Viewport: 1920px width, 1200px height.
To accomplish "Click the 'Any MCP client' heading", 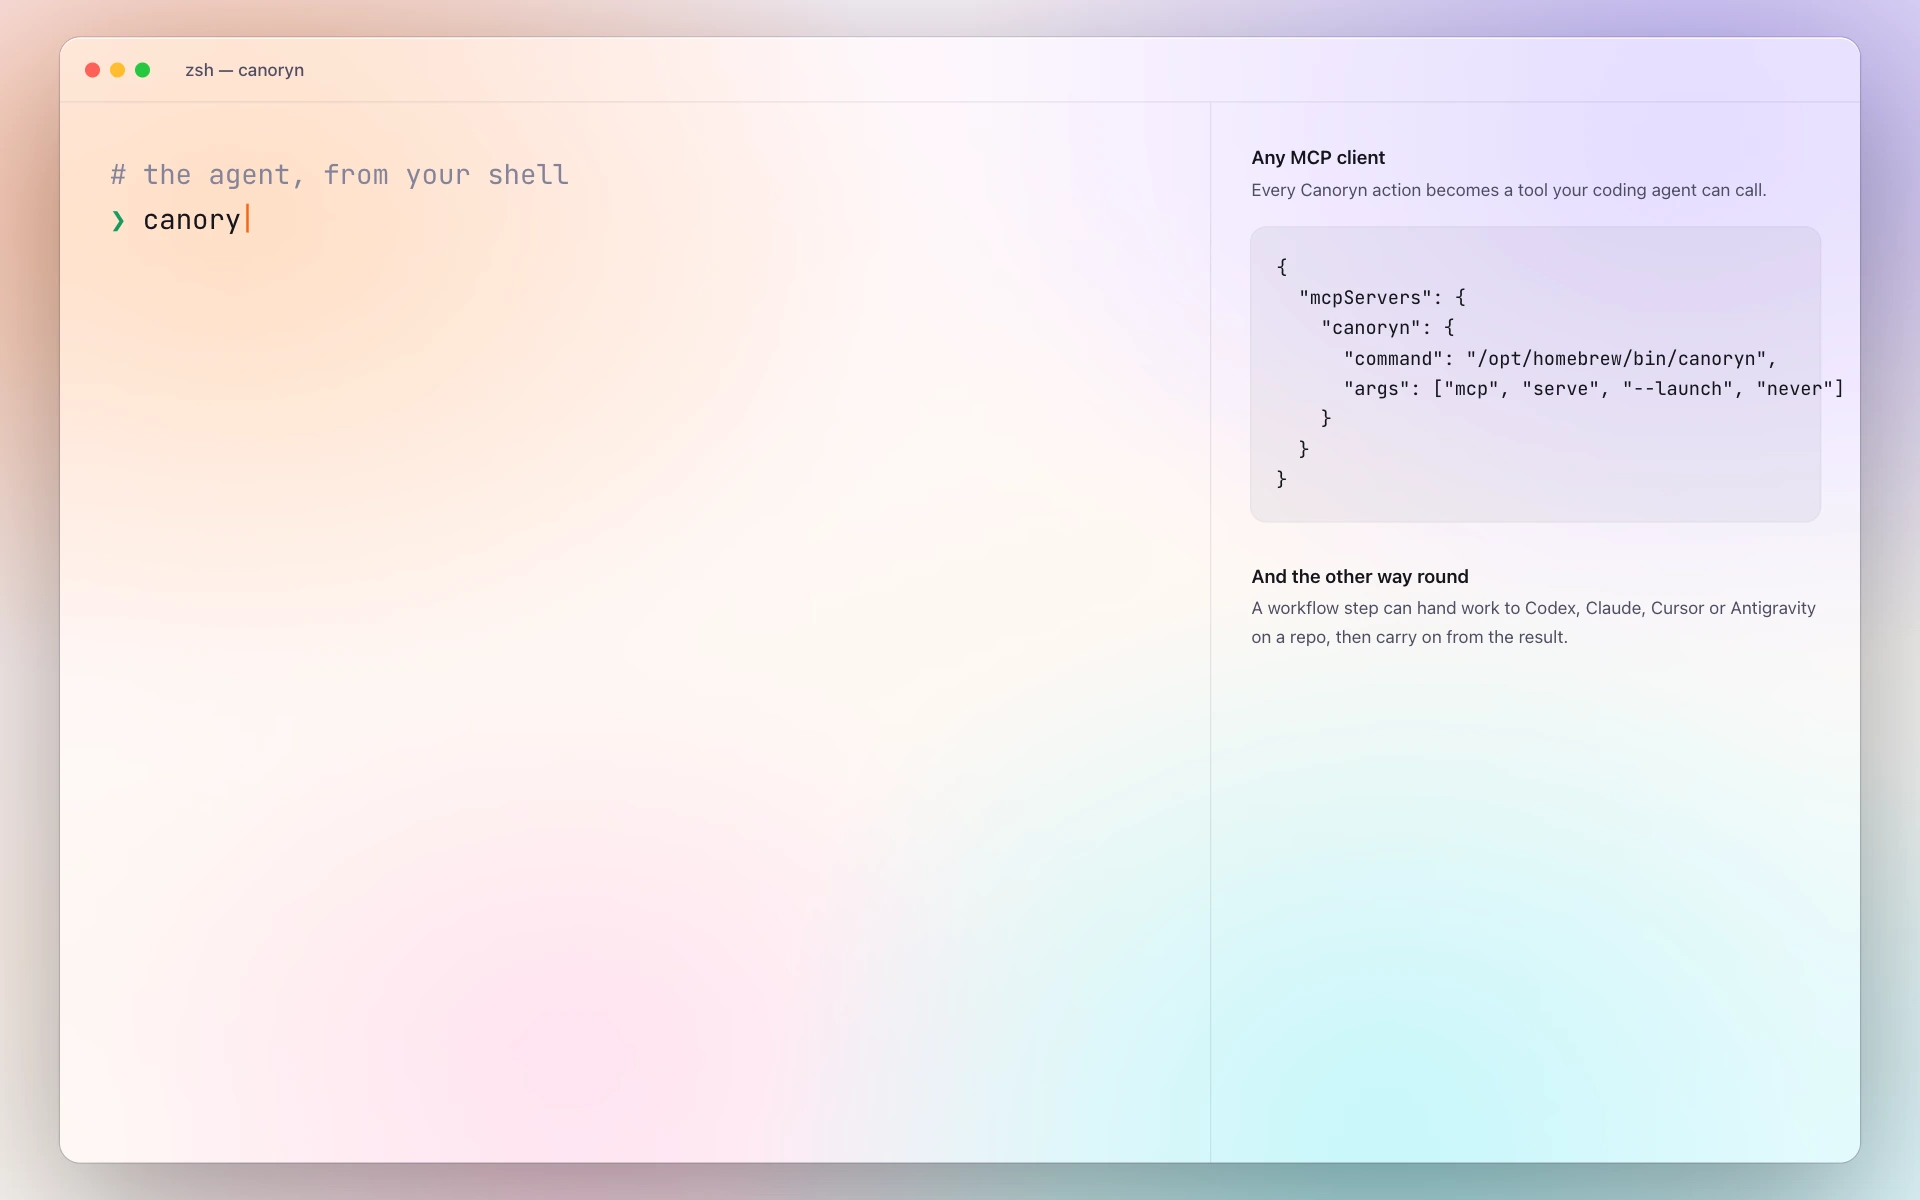I will click(1318, 157).
